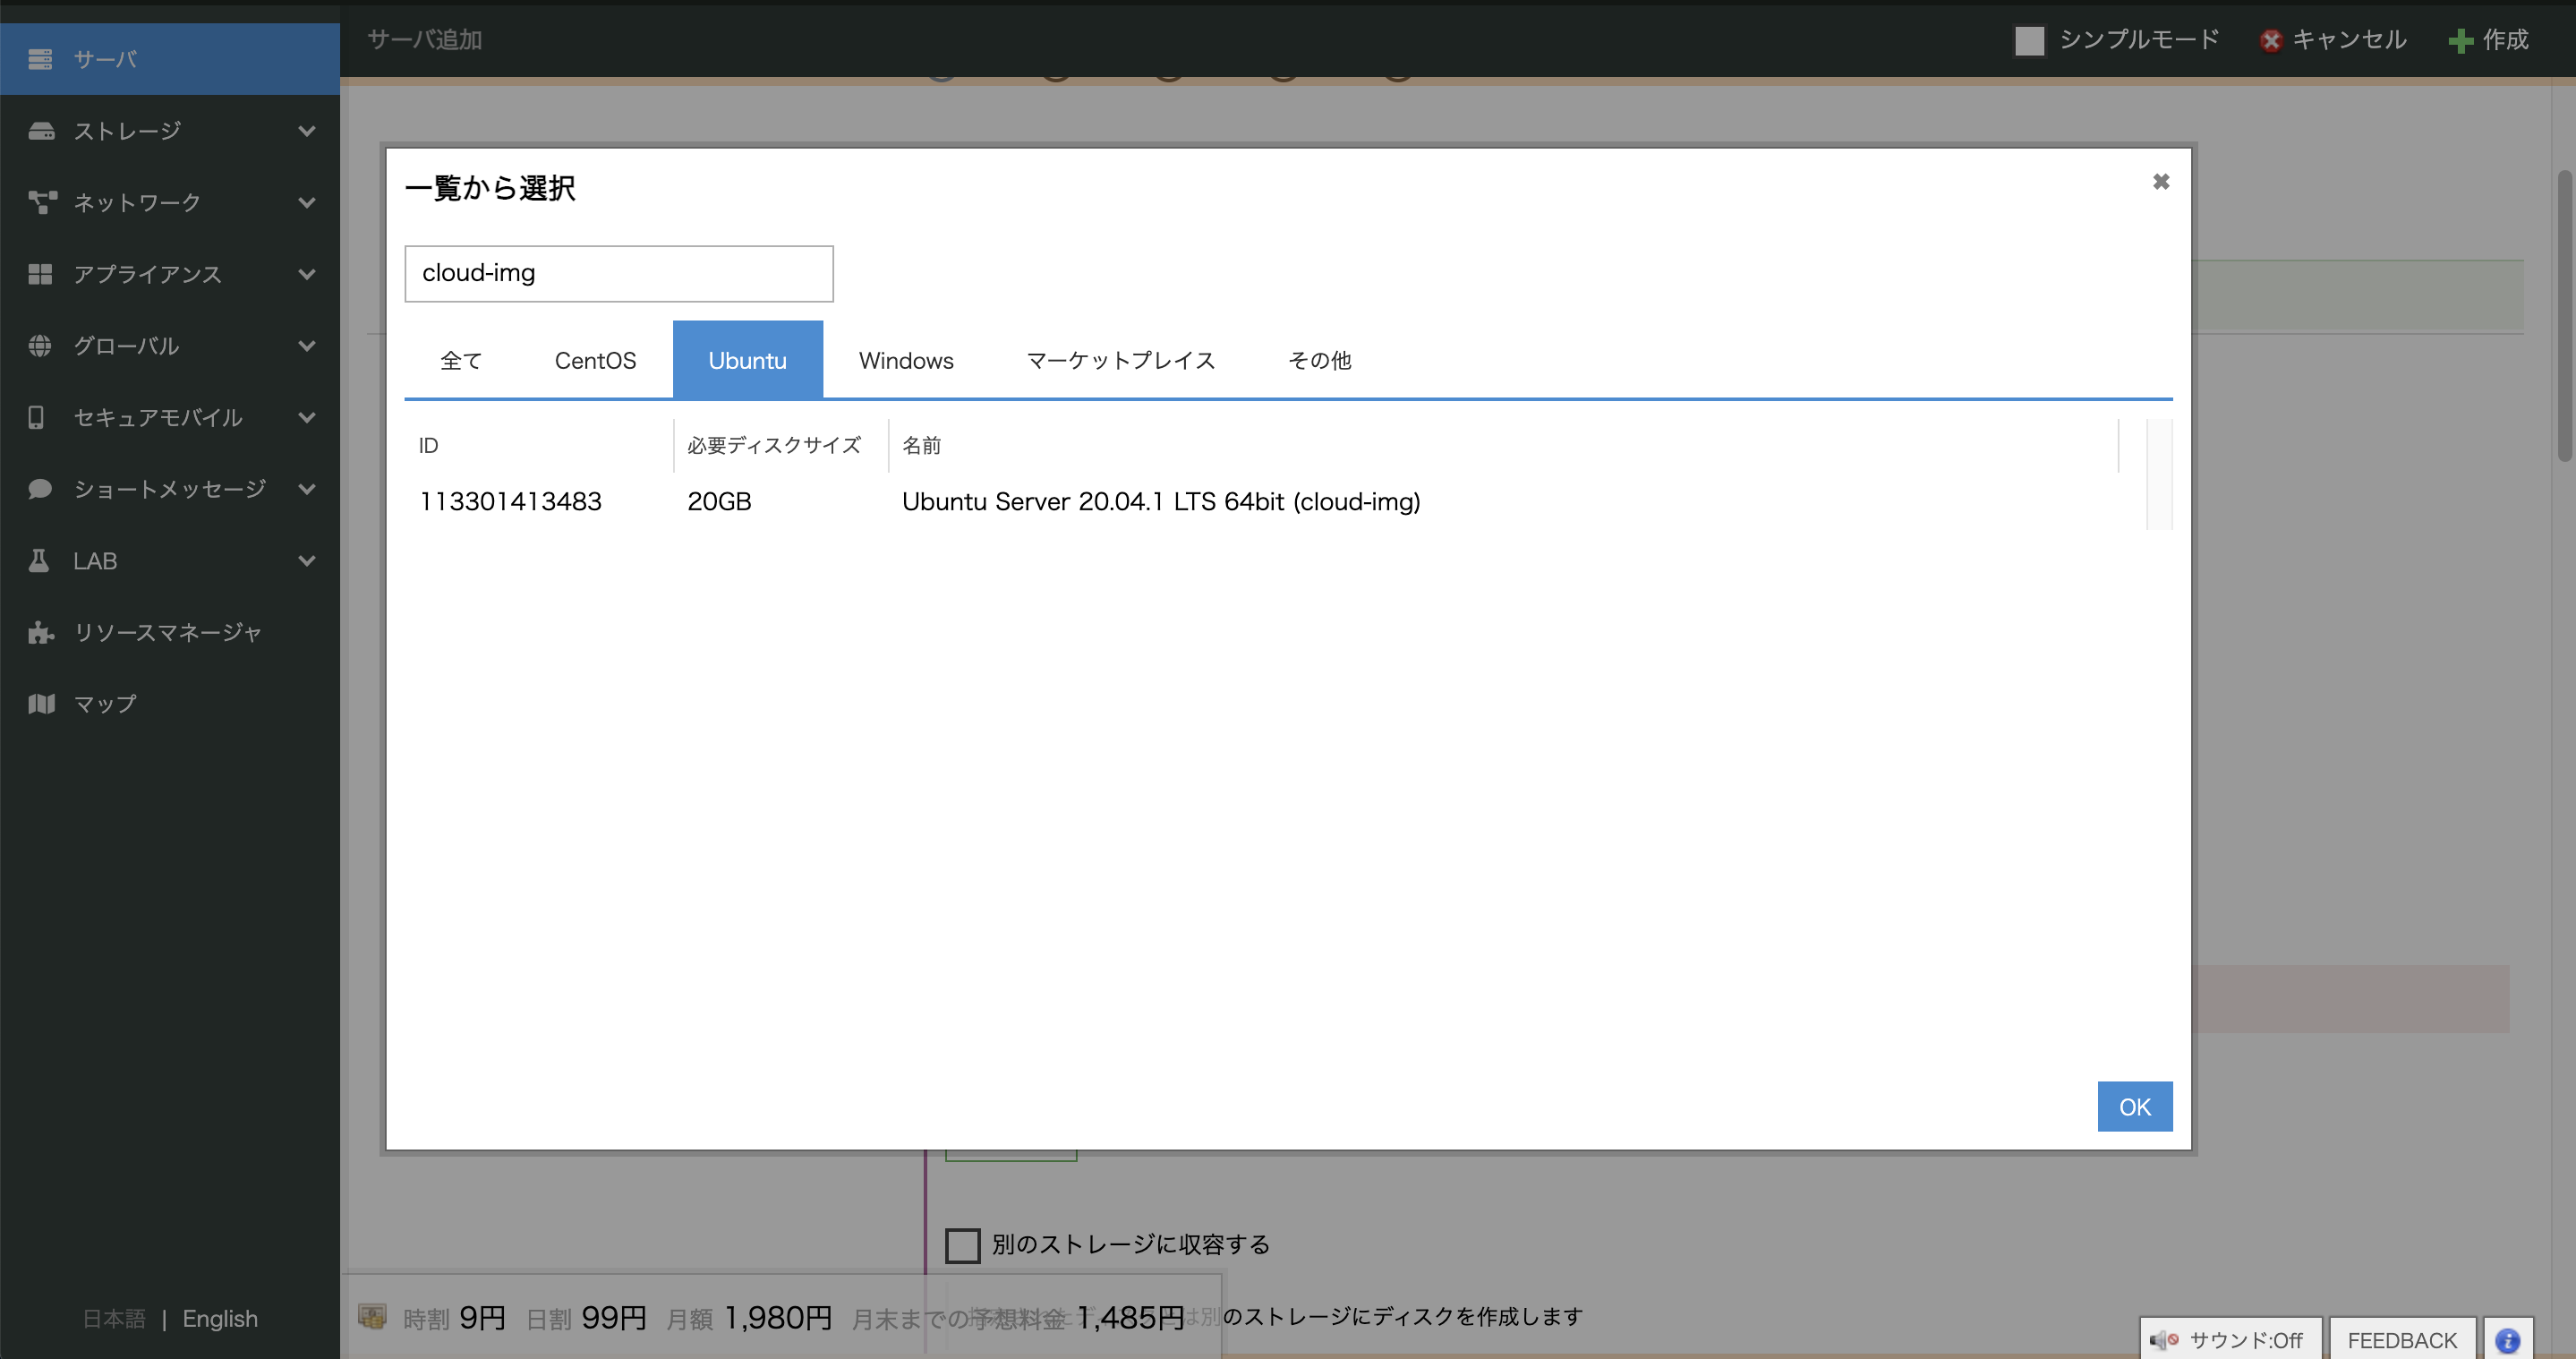Open the マップ map icon
Image resolution: width=2576 pixels, height=1359 pixels.
pos(41,703)
